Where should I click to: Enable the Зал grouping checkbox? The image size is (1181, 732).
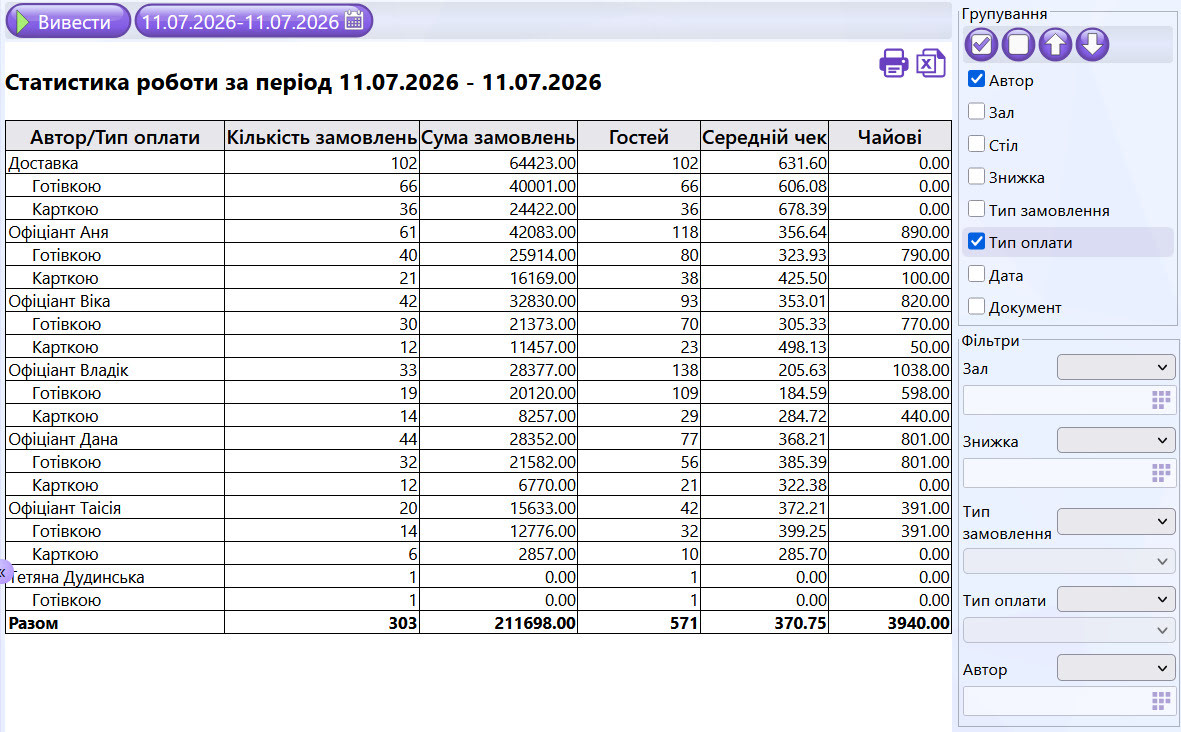pos(976,111)
